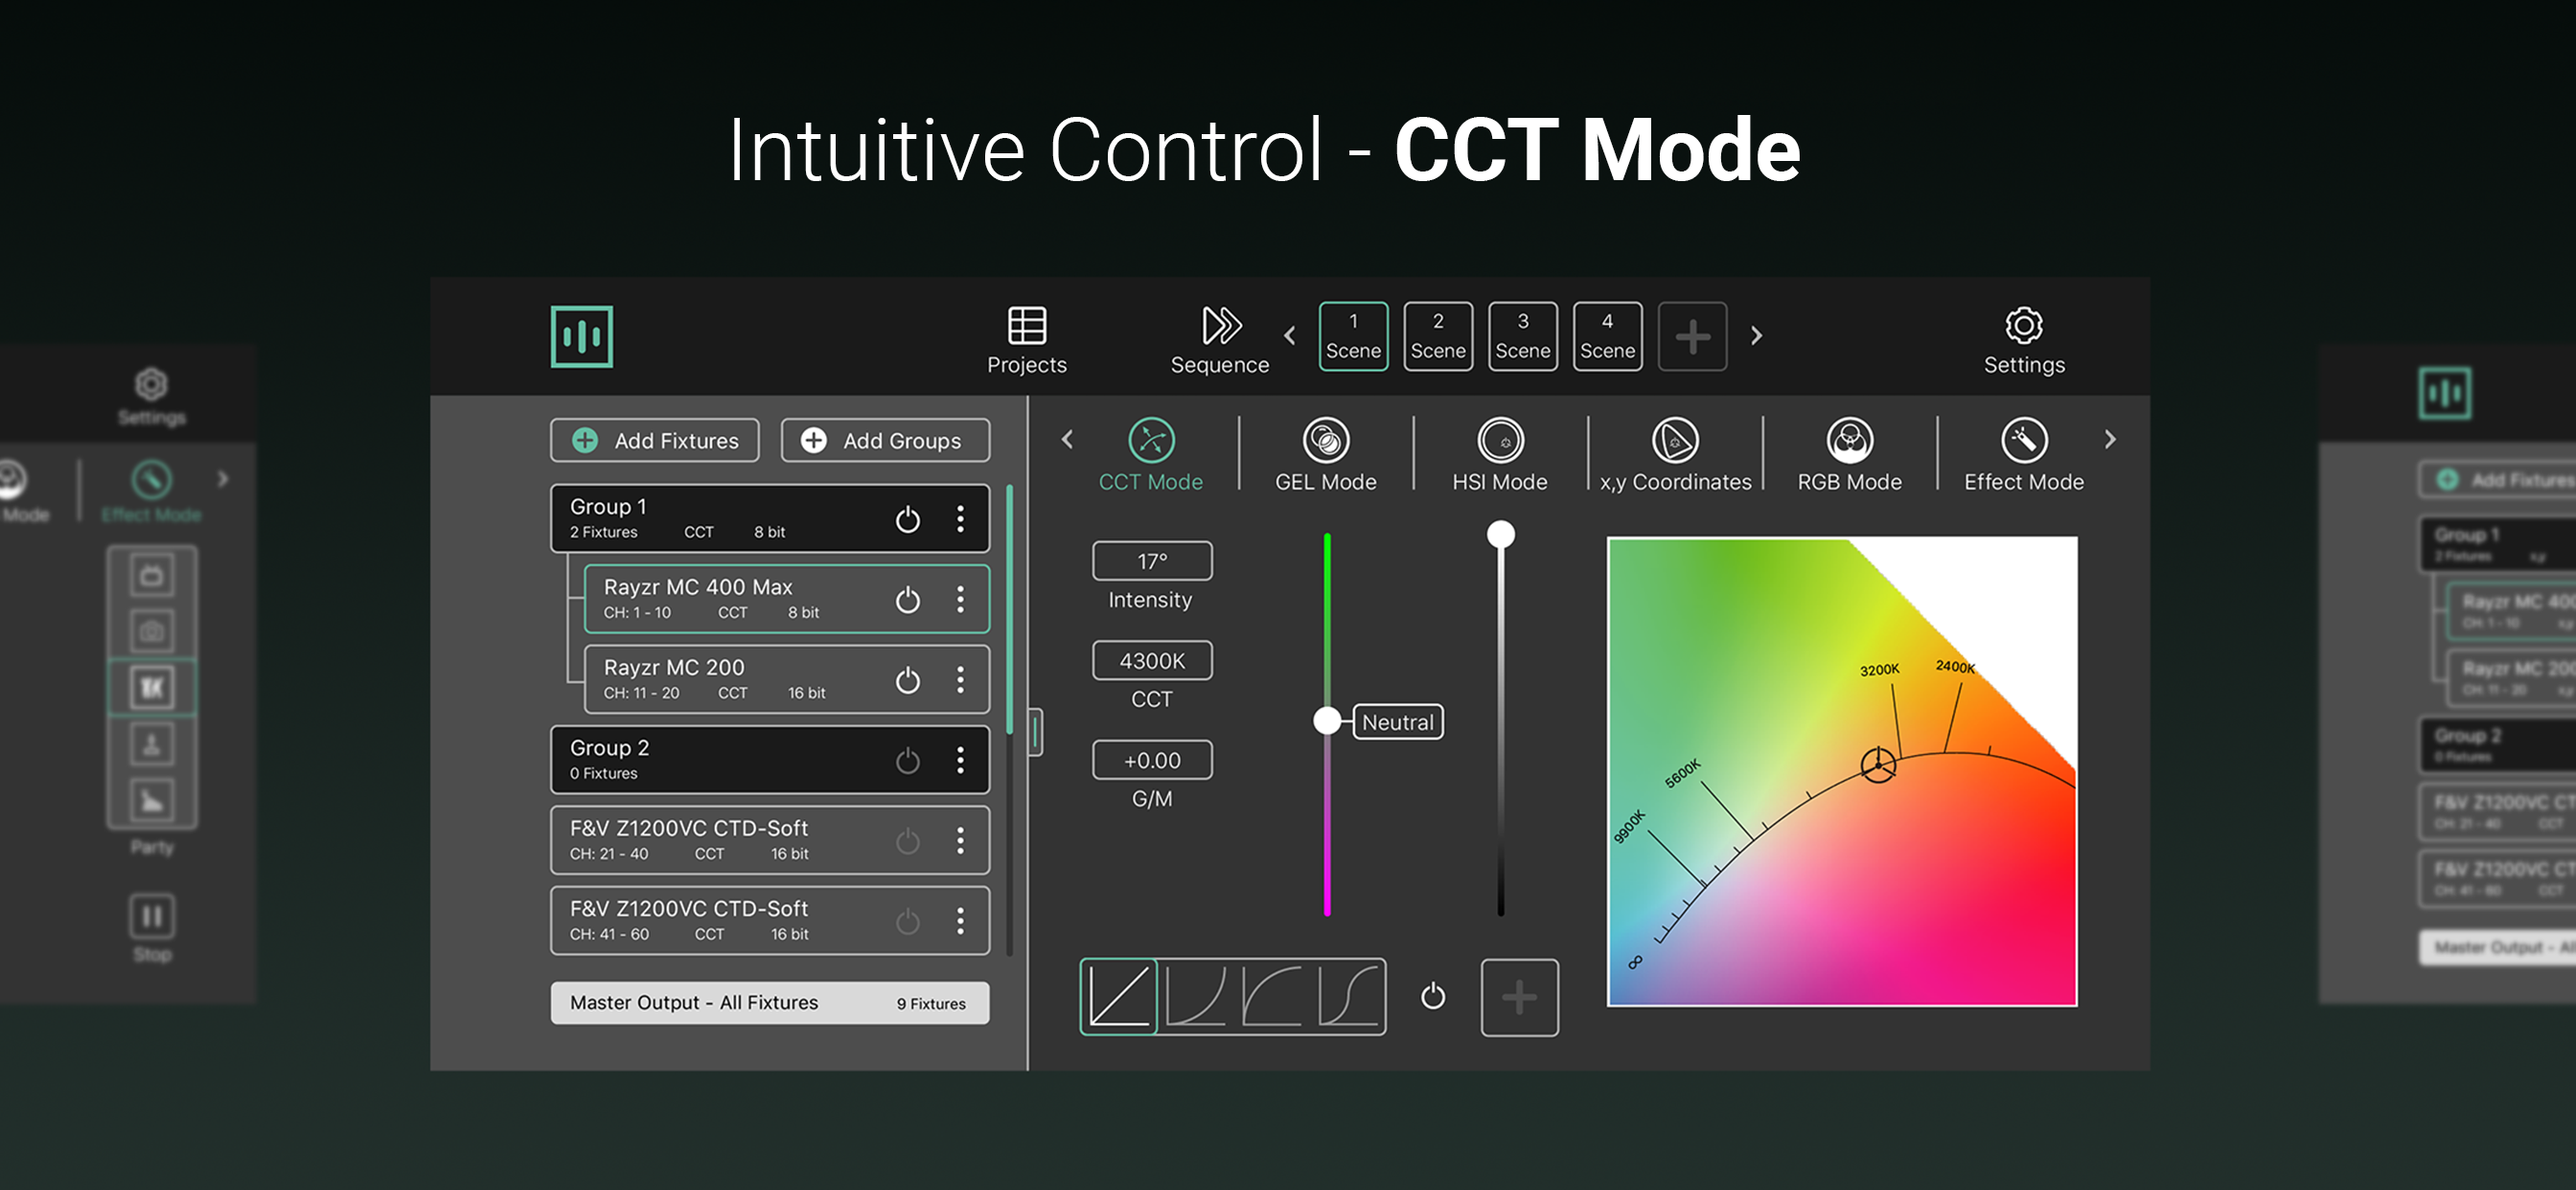Click the CCT value field 4300K
Viewport: 2576px width, 1190px height.
(x=1152, y=660)
